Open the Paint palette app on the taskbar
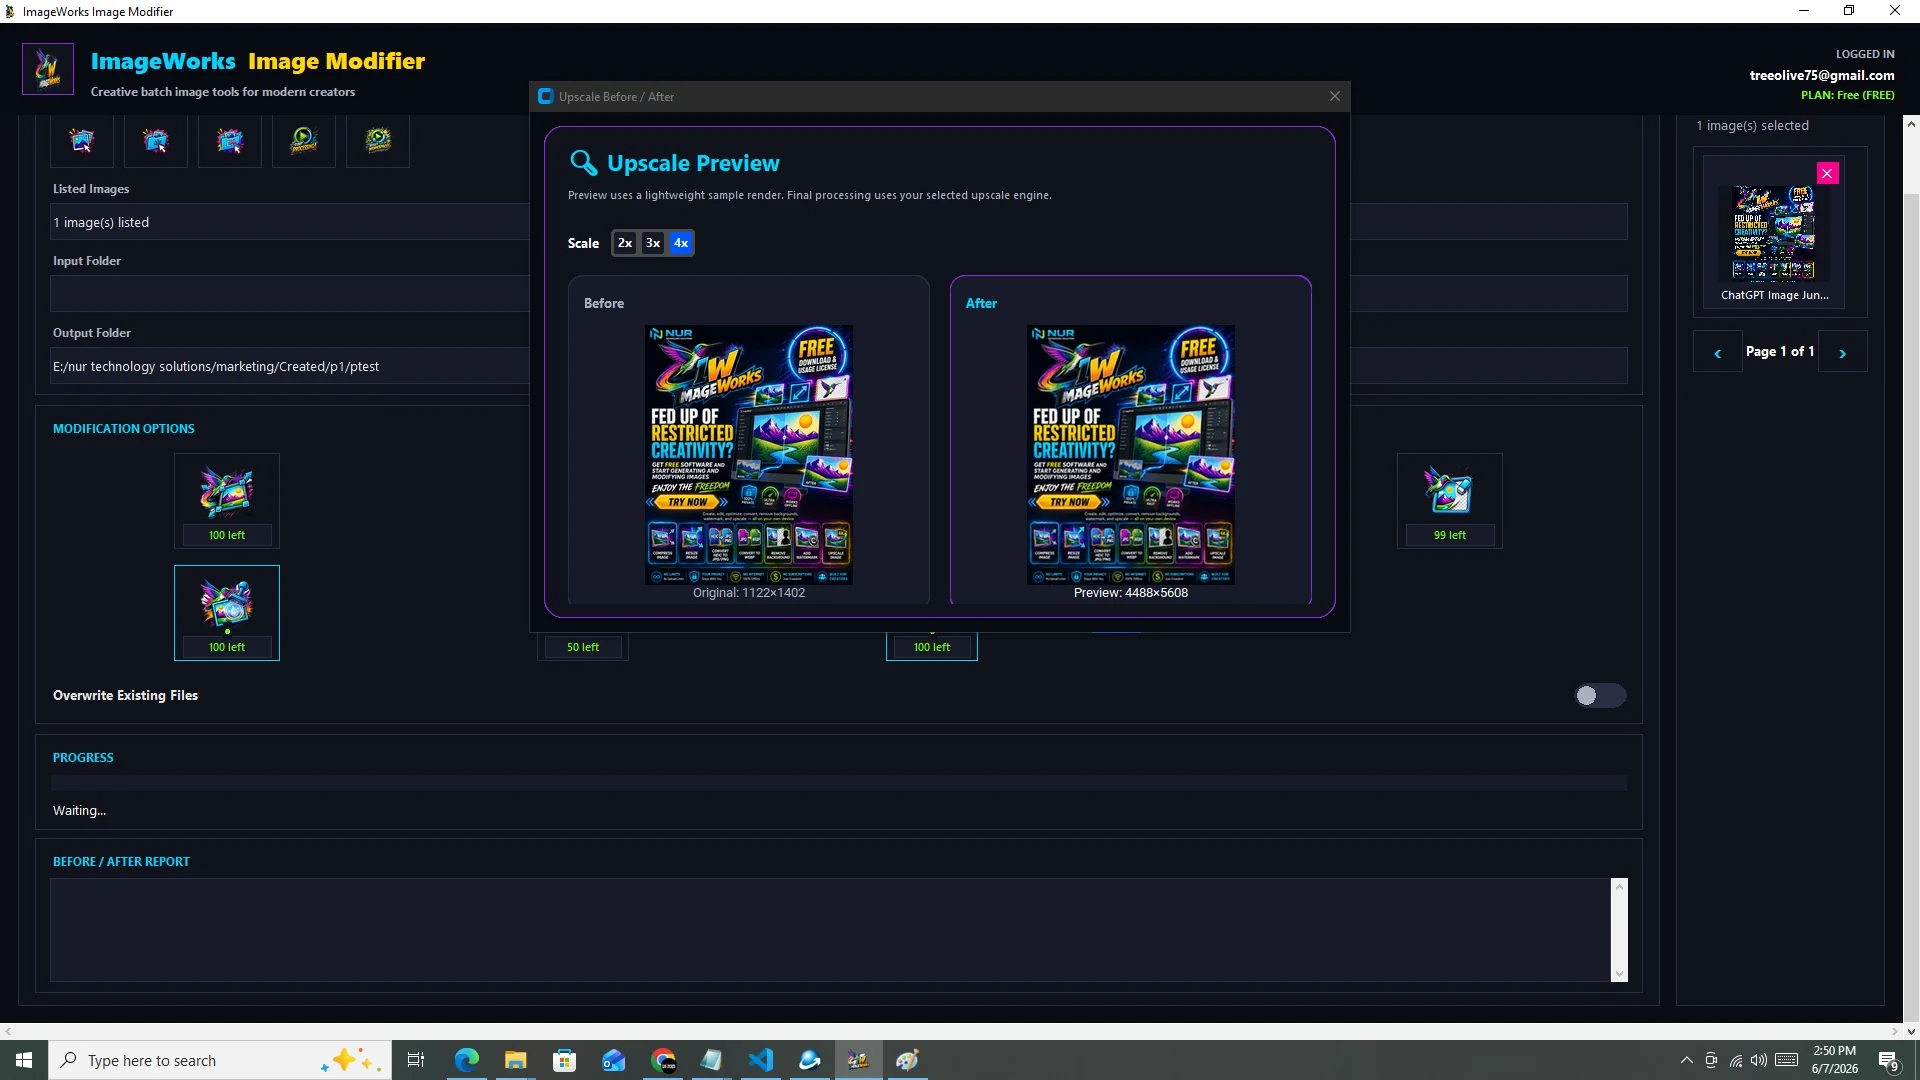This screenshot has width=1920, height=1080. pos(907,1060)
